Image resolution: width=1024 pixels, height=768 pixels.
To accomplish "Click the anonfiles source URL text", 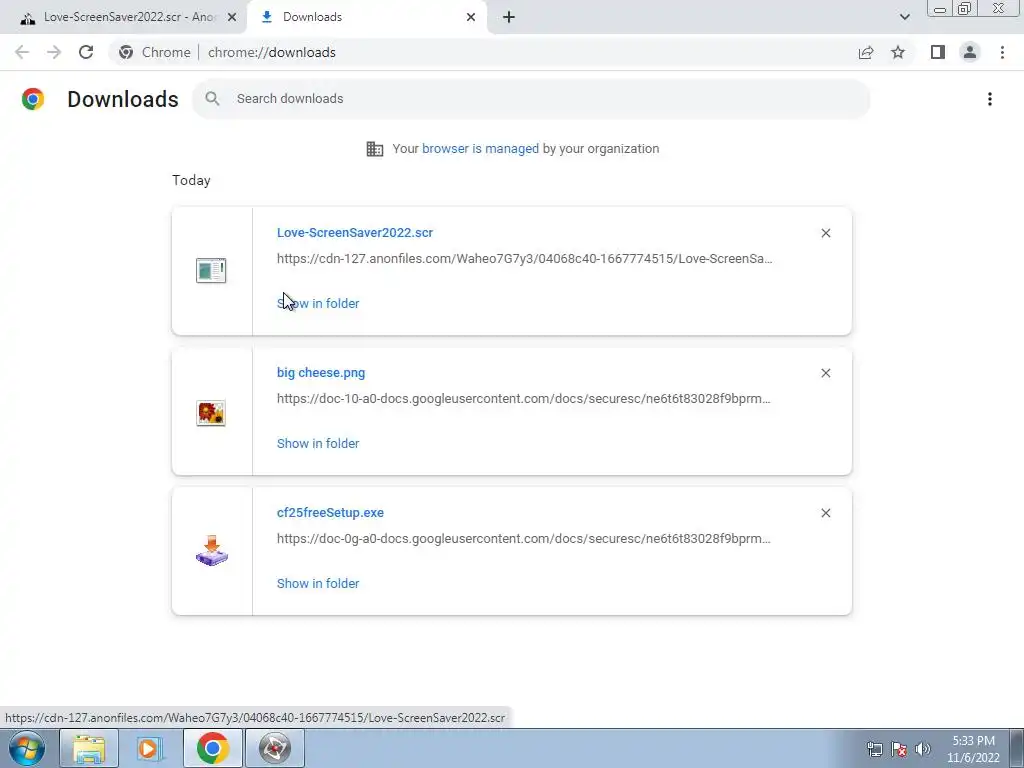I will pos(524,259).
